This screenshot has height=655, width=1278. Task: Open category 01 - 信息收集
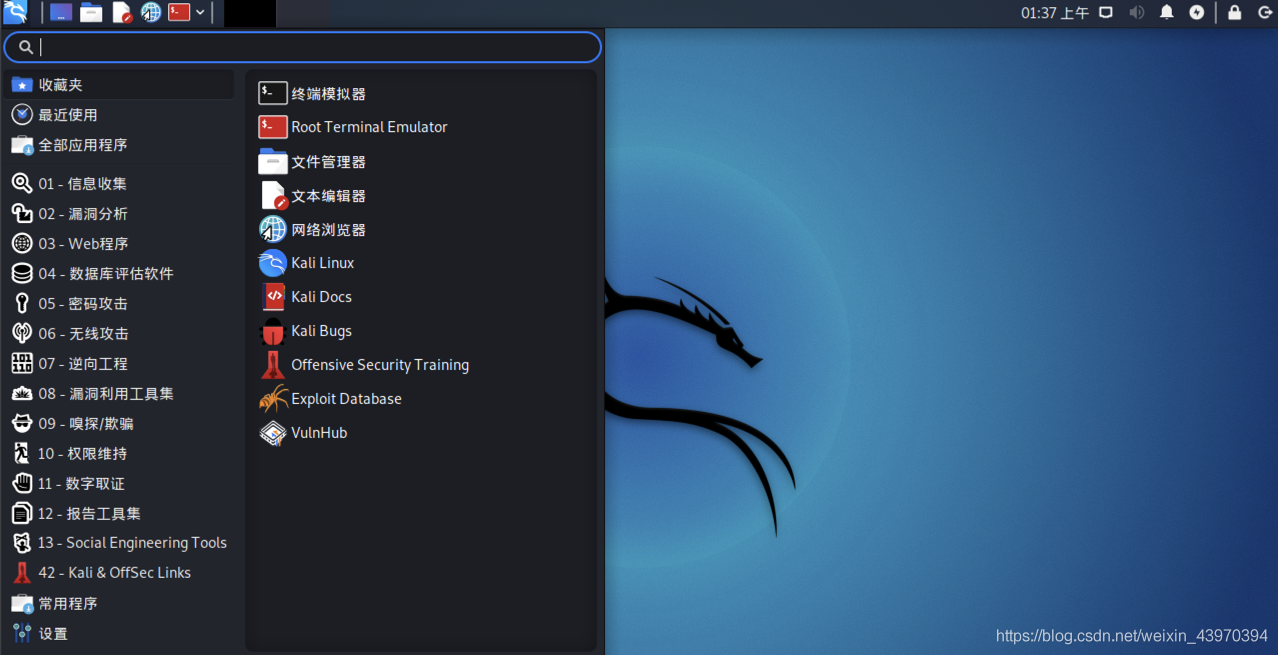[x=121, y=184]
